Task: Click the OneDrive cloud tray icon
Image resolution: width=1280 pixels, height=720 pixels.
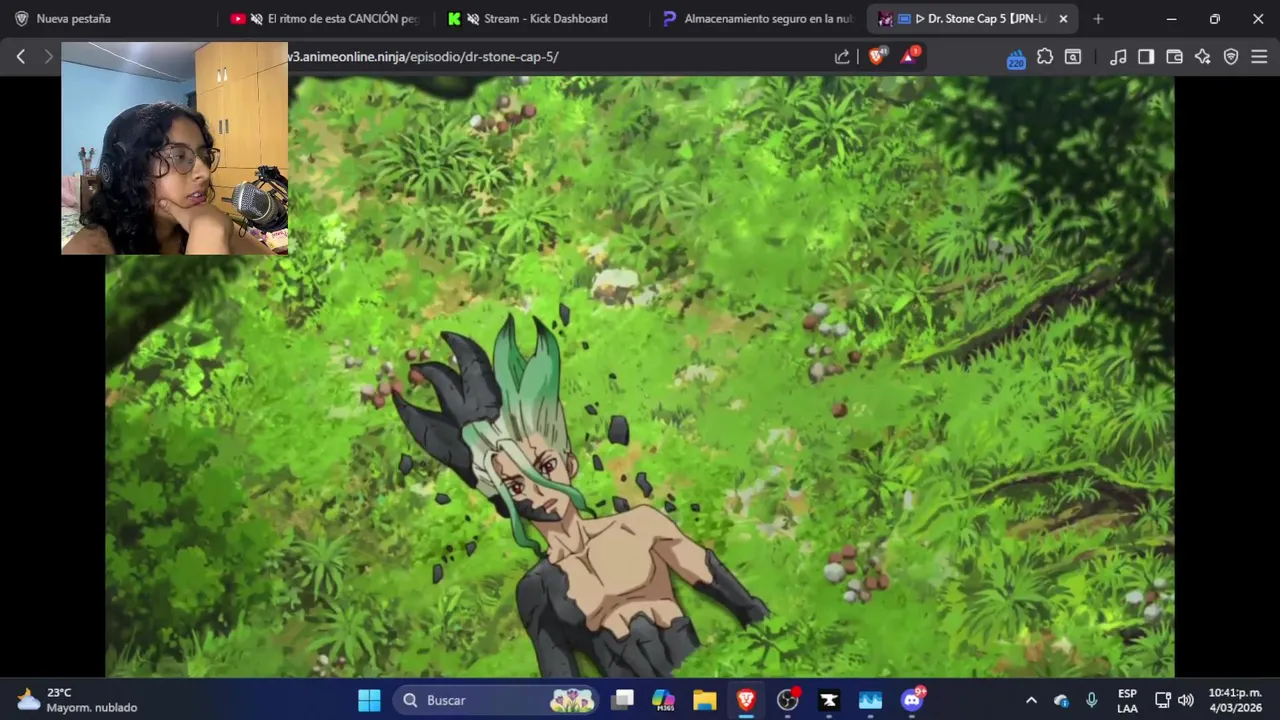Action: click(1061, 700)
